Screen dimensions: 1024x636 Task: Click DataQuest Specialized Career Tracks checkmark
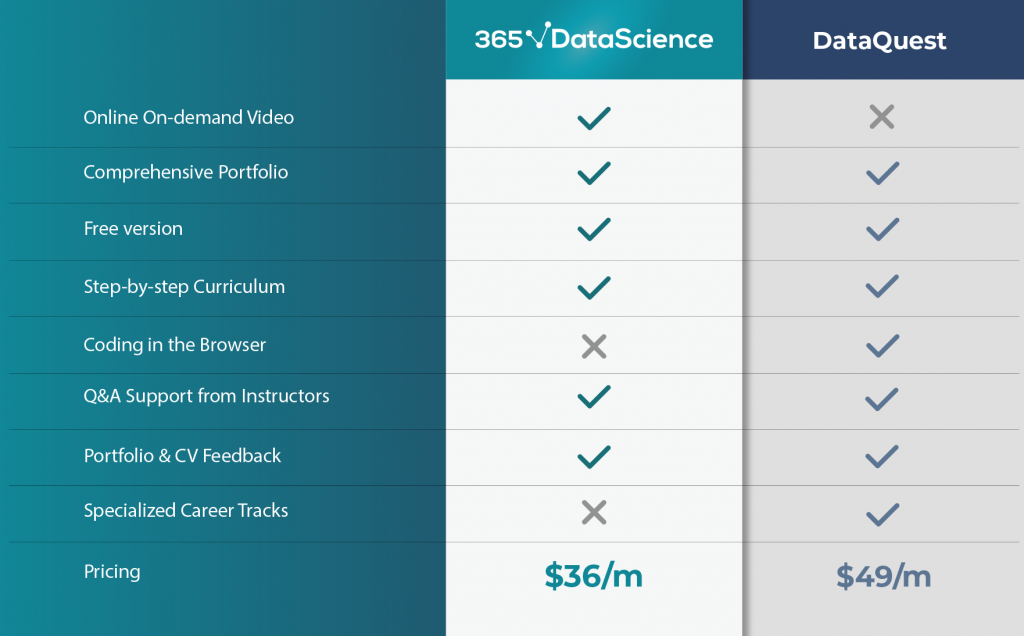(882, 514)
